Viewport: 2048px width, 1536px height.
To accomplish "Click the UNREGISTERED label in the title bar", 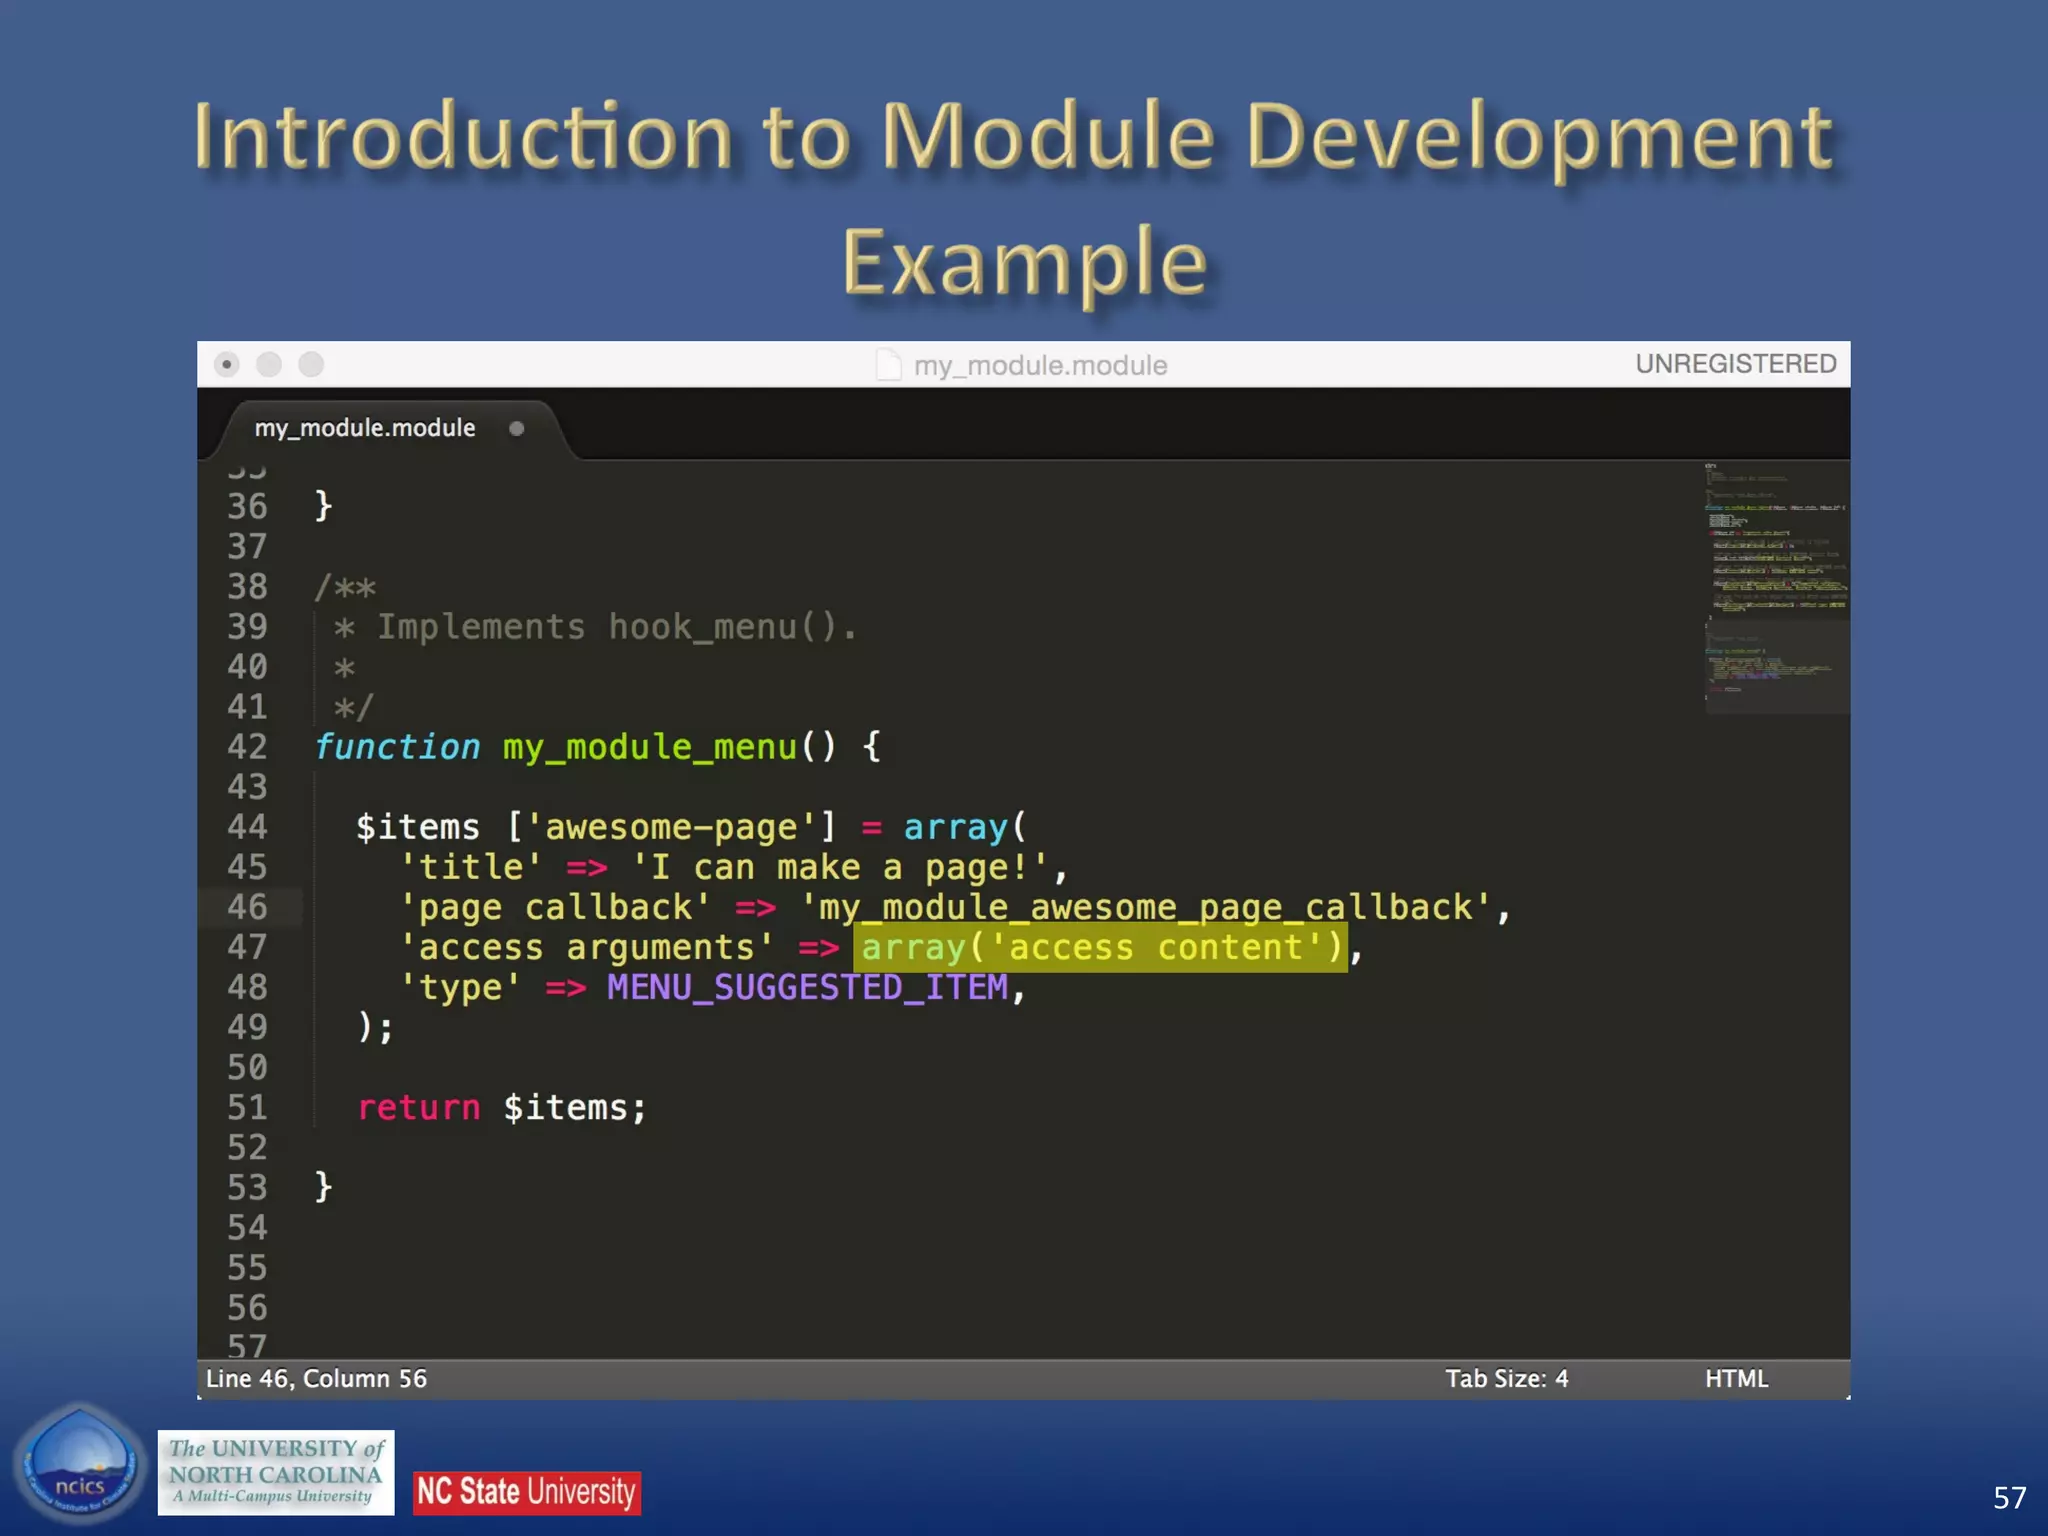I will click(1735, 364).
